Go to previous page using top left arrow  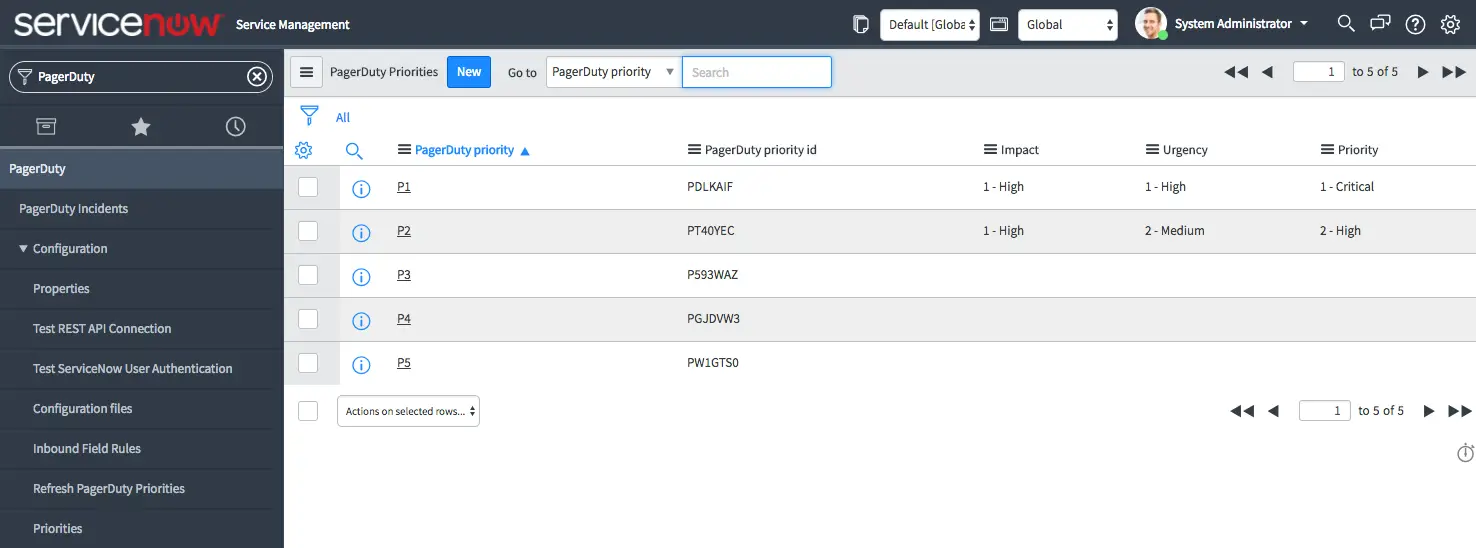pyautogui.click(x=1267, y=72)
